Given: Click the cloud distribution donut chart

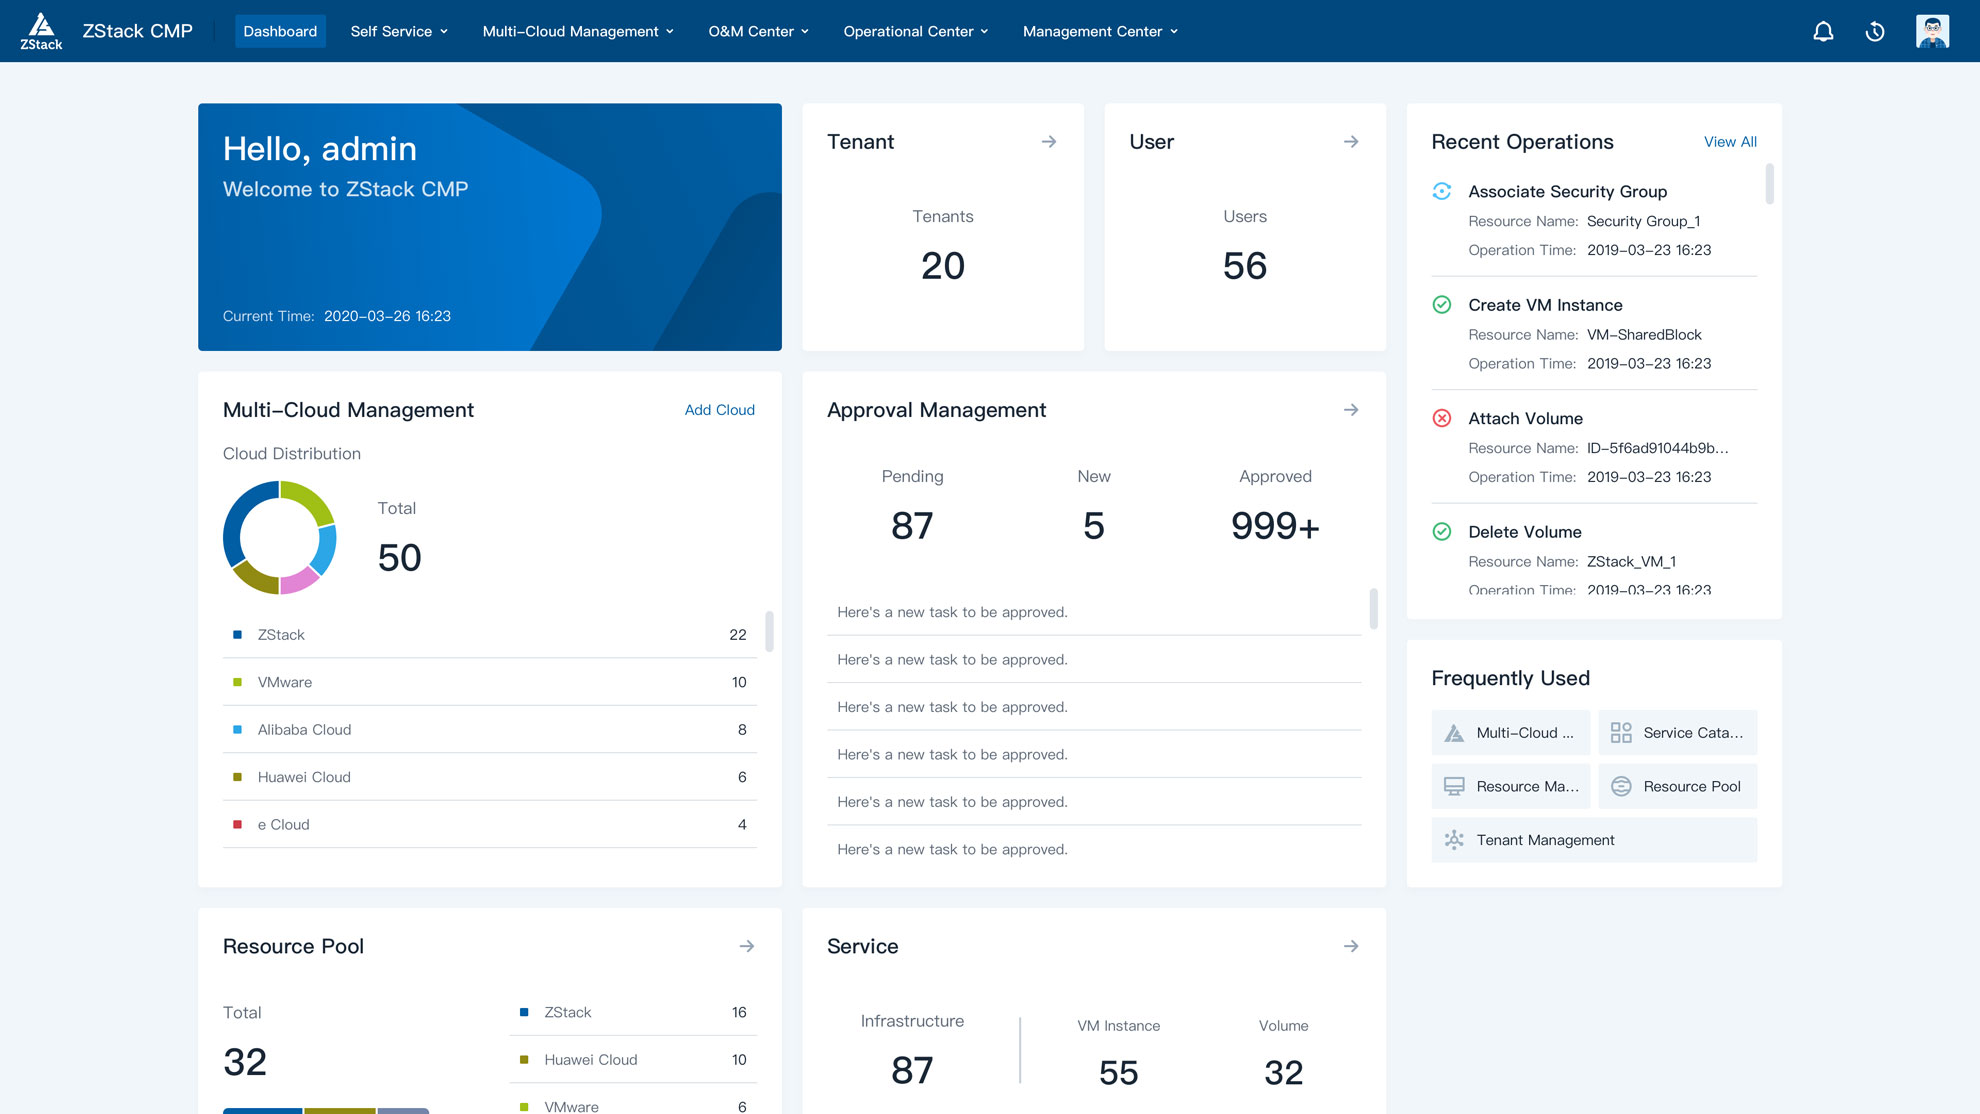Looking at the screenshot, I should coord(279,538).
